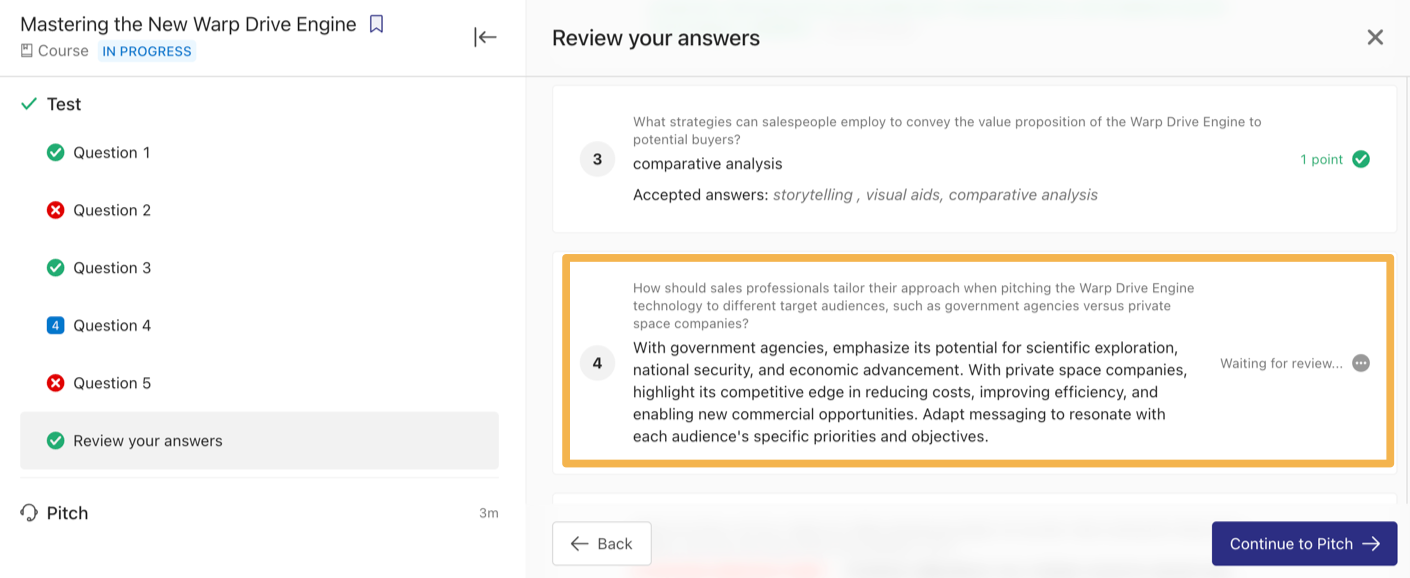
Task: Go Back to the previous step
Action: [602, 544]
